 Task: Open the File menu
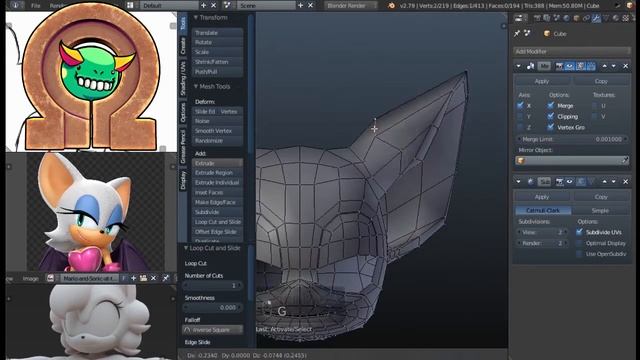(x=36, y=6)
